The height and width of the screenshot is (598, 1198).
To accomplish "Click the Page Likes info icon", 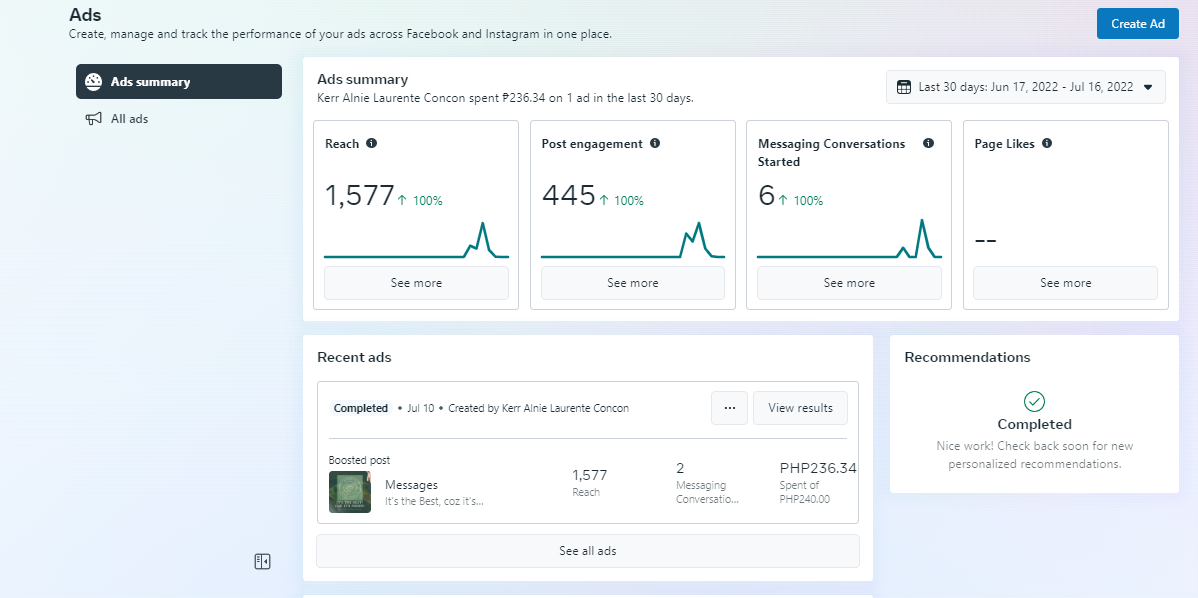I will click(1047, 144).
